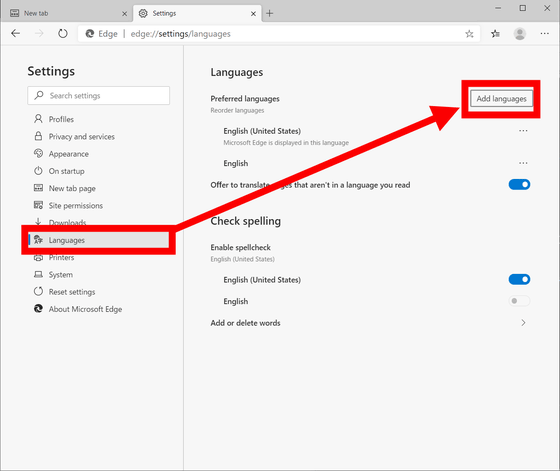
Task: Click the System computer icon
Action: pyautogui.click(x=38, y=274)
